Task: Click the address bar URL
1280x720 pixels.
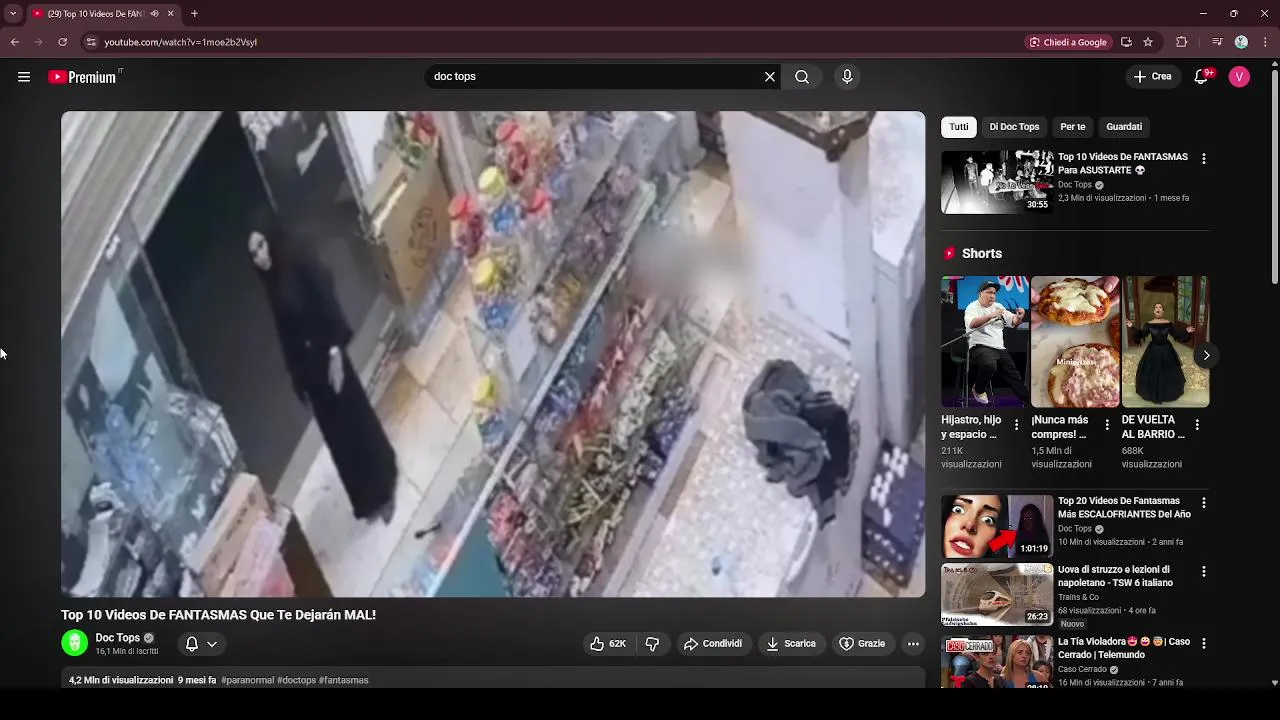Action: click(180, 42)
